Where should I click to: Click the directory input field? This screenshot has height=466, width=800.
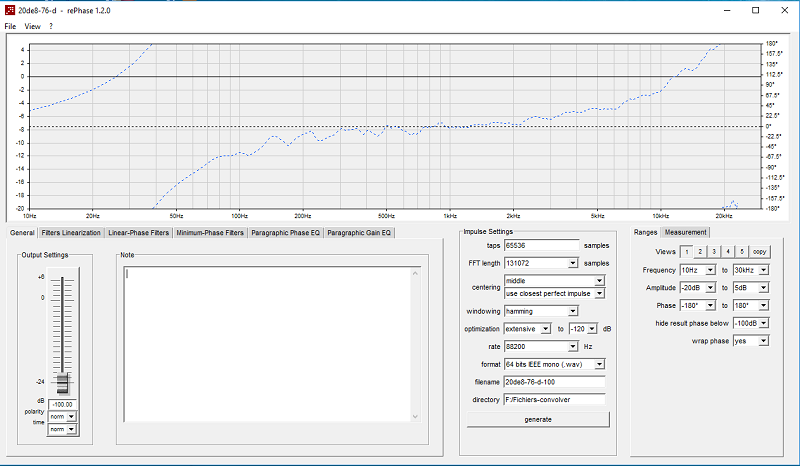554,400
